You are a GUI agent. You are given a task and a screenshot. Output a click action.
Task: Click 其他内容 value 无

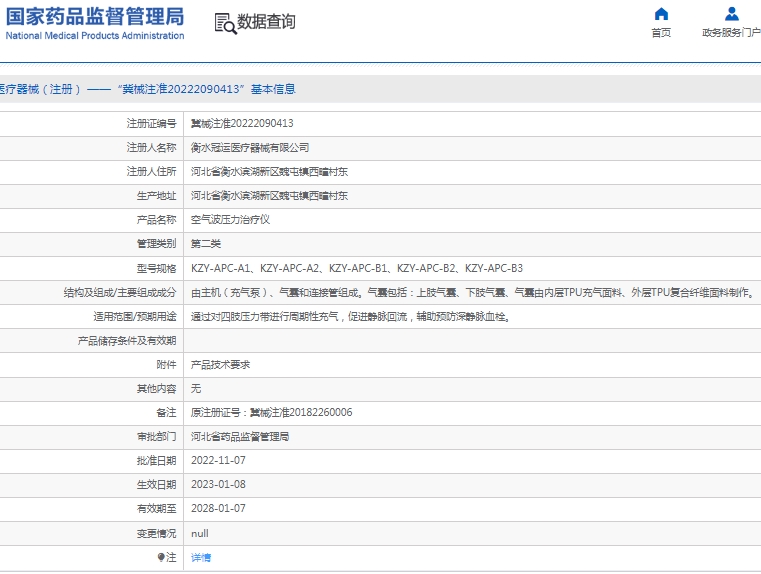pos(196,388)
